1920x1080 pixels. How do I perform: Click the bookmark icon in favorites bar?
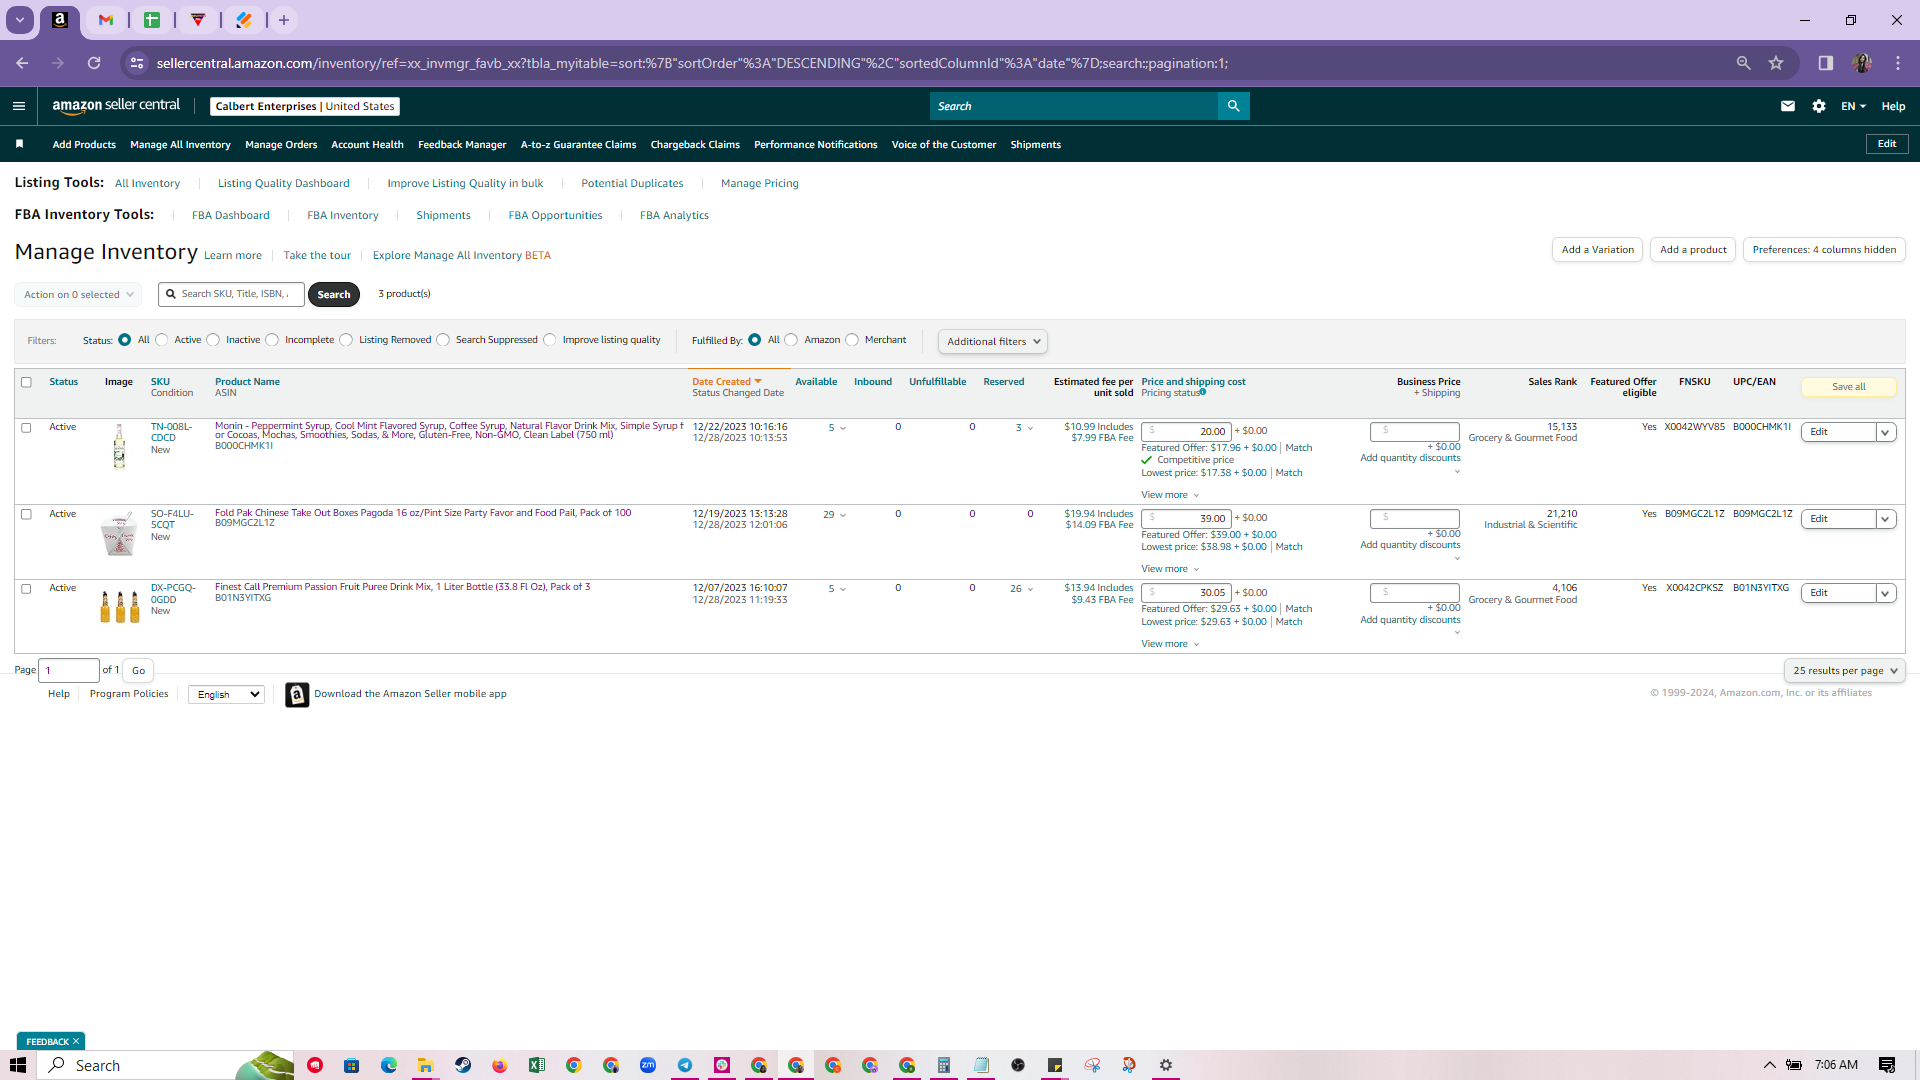(x=19, y=144)
